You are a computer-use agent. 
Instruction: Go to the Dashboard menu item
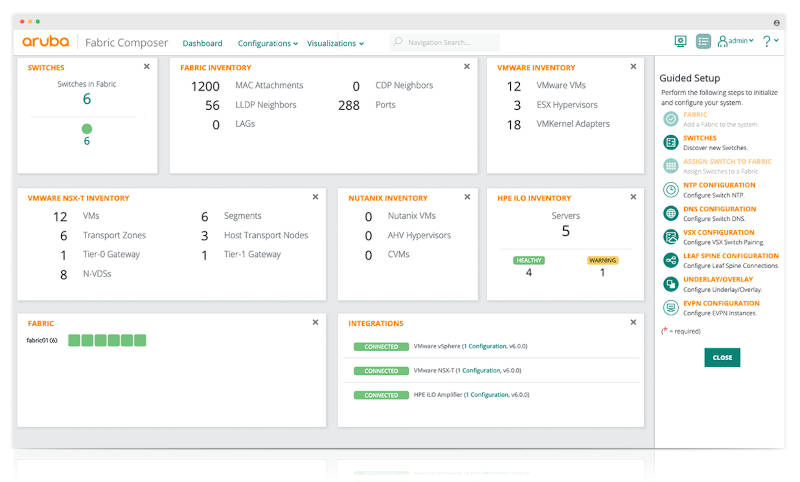[202, 43]
